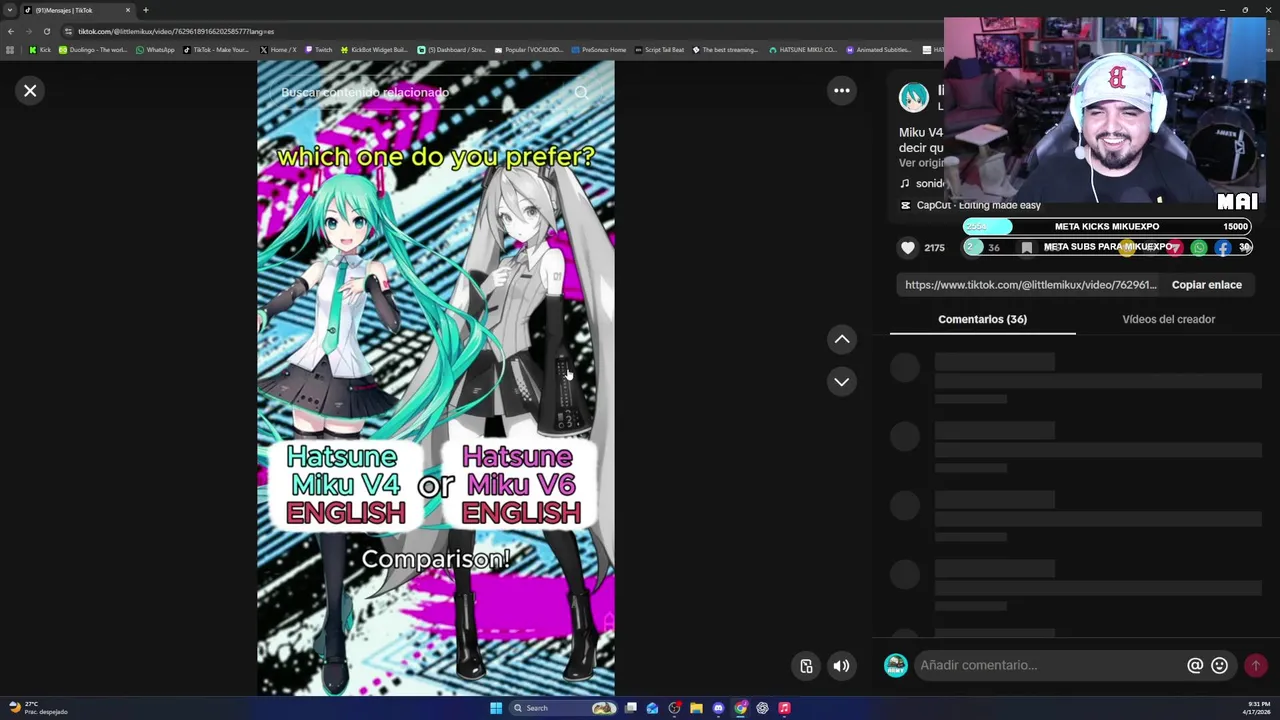Open Apple Music from the taskbar
1280x720 pixels.
tap(784, 708)
